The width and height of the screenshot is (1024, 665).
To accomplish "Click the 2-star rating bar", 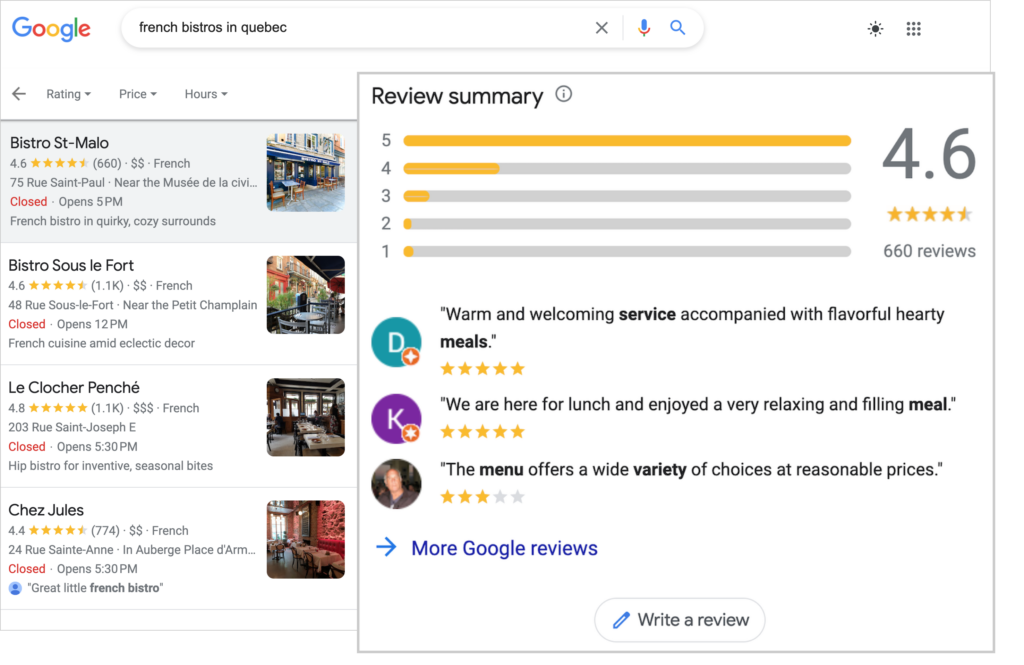I will click(x=627, y=224).
